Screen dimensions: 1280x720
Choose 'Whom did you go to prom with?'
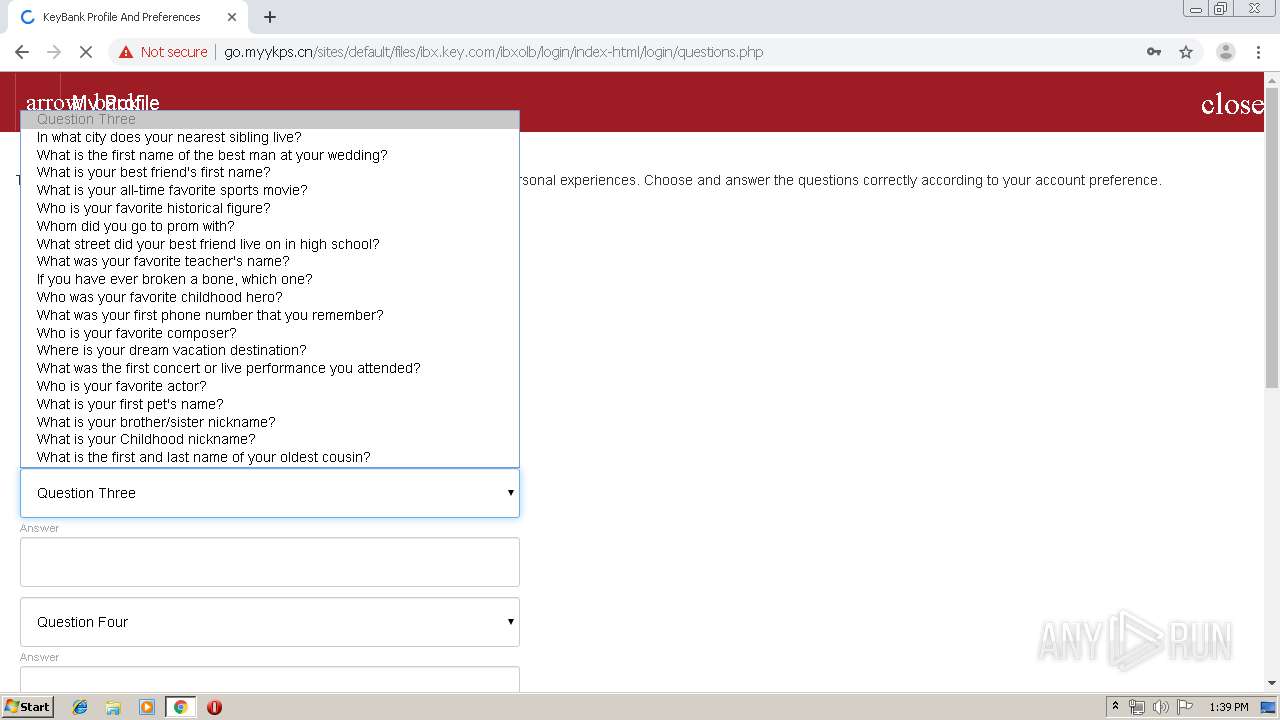(270, 226)
